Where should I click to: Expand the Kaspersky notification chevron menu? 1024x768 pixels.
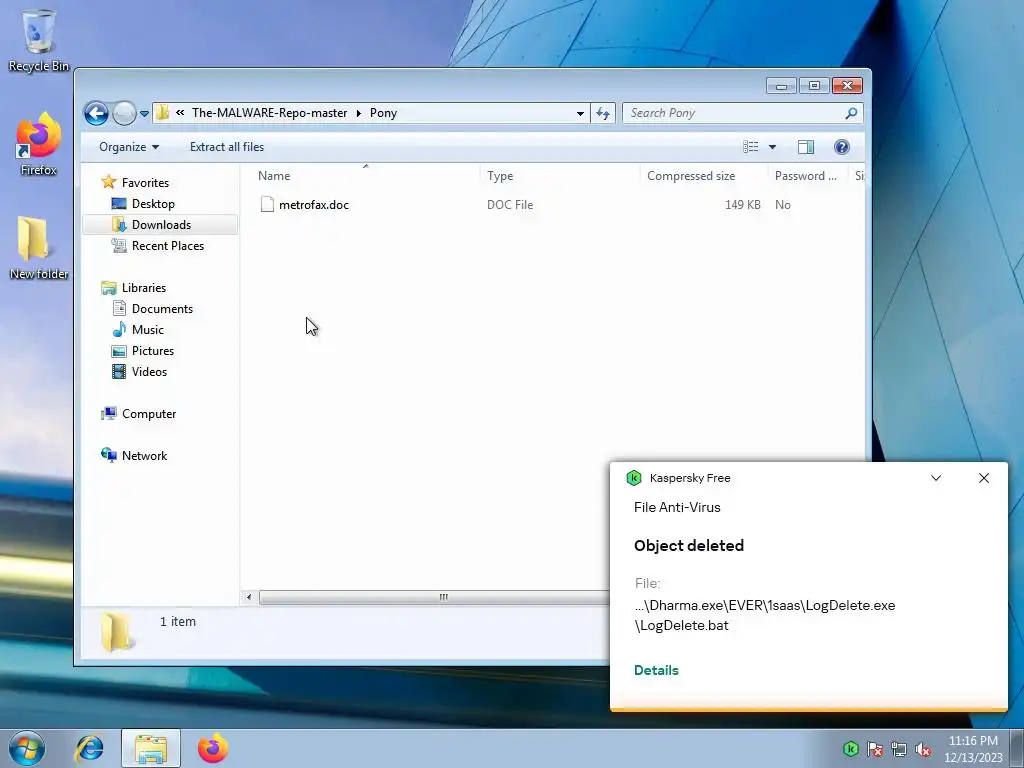click(936, 478)
